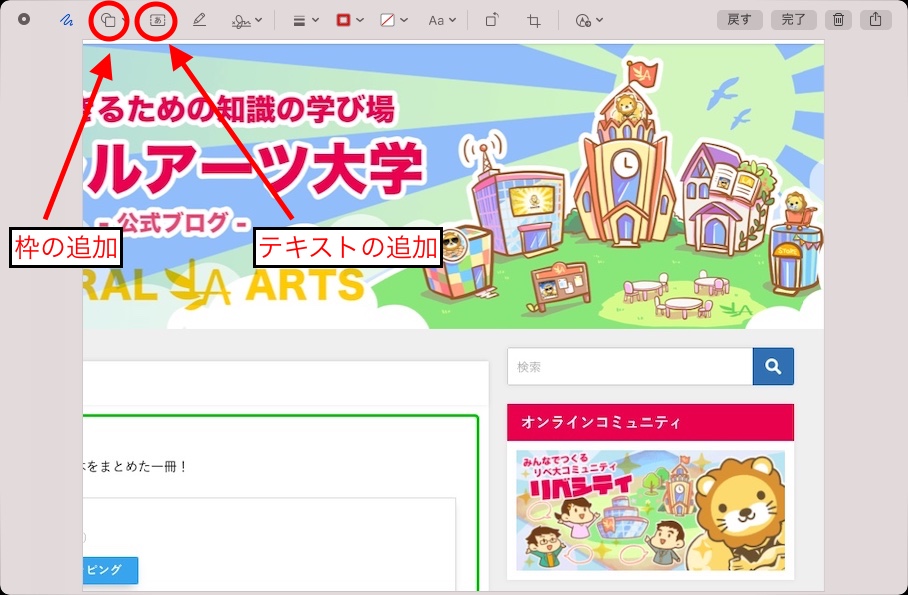
Task: Click the Signature tool icon
Action: [x=241, y=20]
